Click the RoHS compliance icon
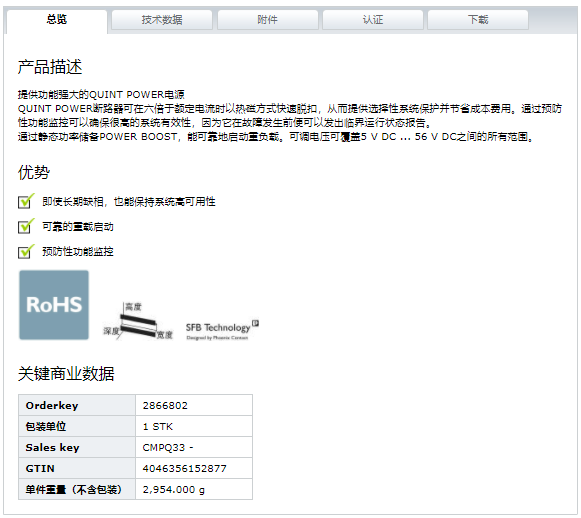This screenshot has width=581, height=518. tap(54, 305)
